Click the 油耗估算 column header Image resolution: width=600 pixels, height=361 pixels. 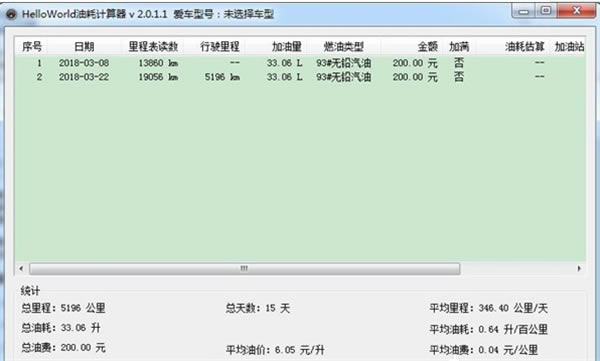click(524, 47)
